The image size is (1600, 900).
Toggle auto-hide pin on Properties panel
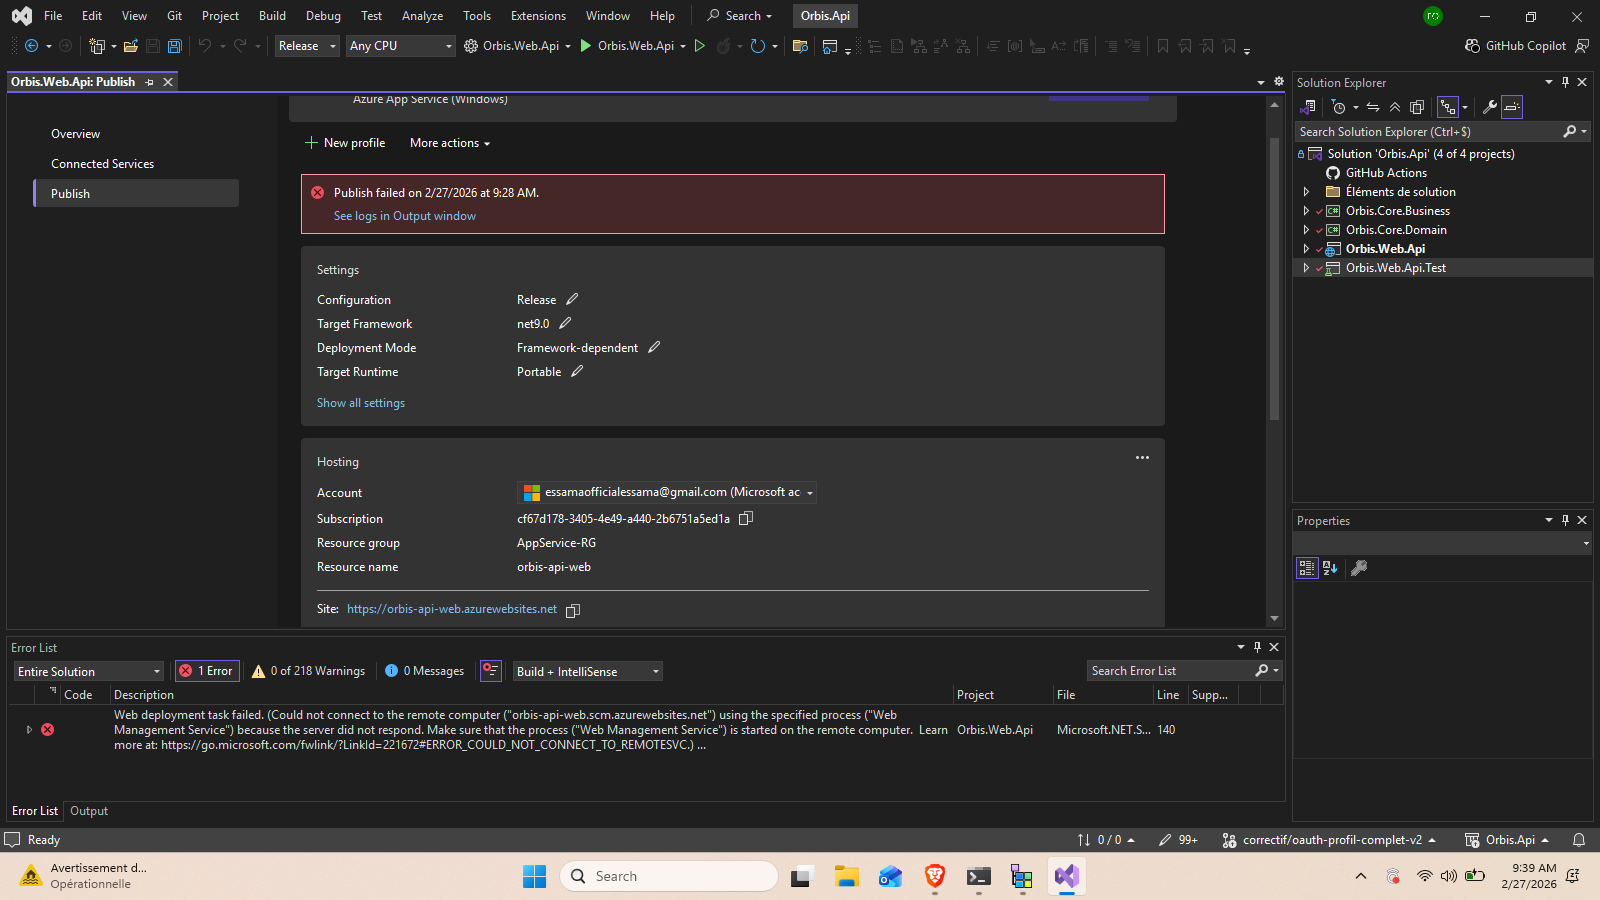coord(1566,520)
